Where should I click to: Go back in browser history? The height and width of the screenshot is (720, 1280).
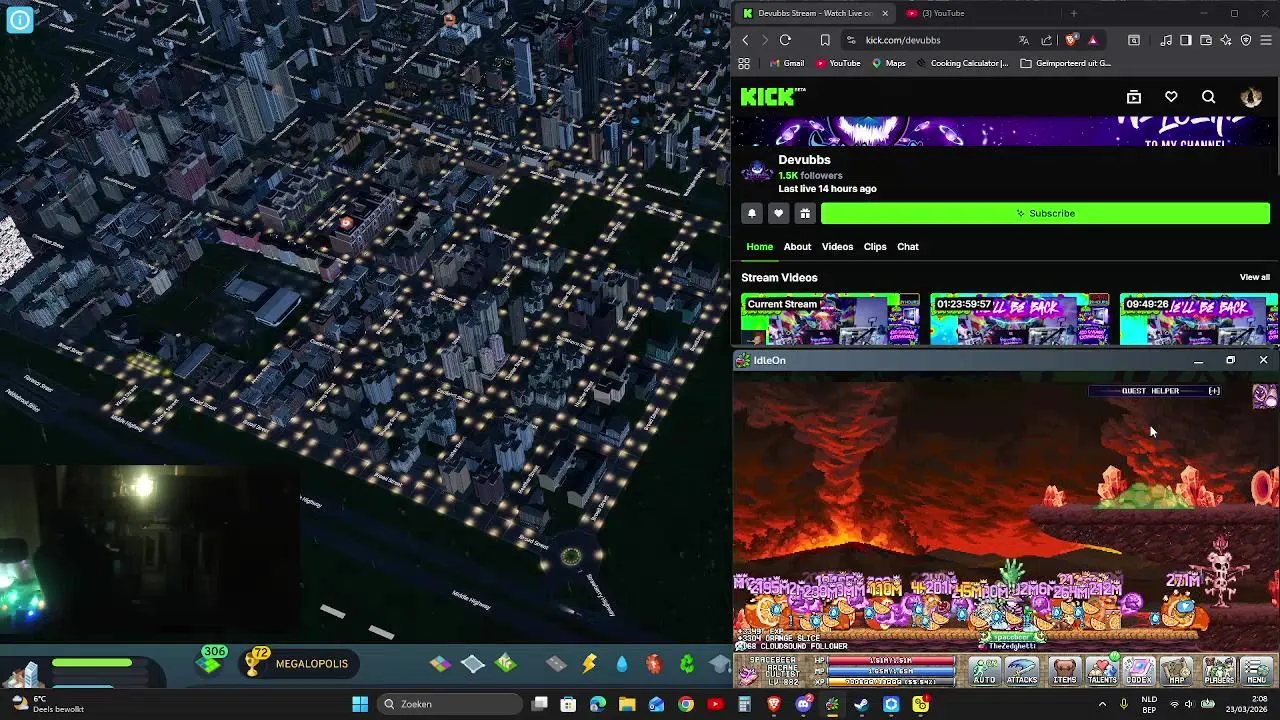click(745, 40)
